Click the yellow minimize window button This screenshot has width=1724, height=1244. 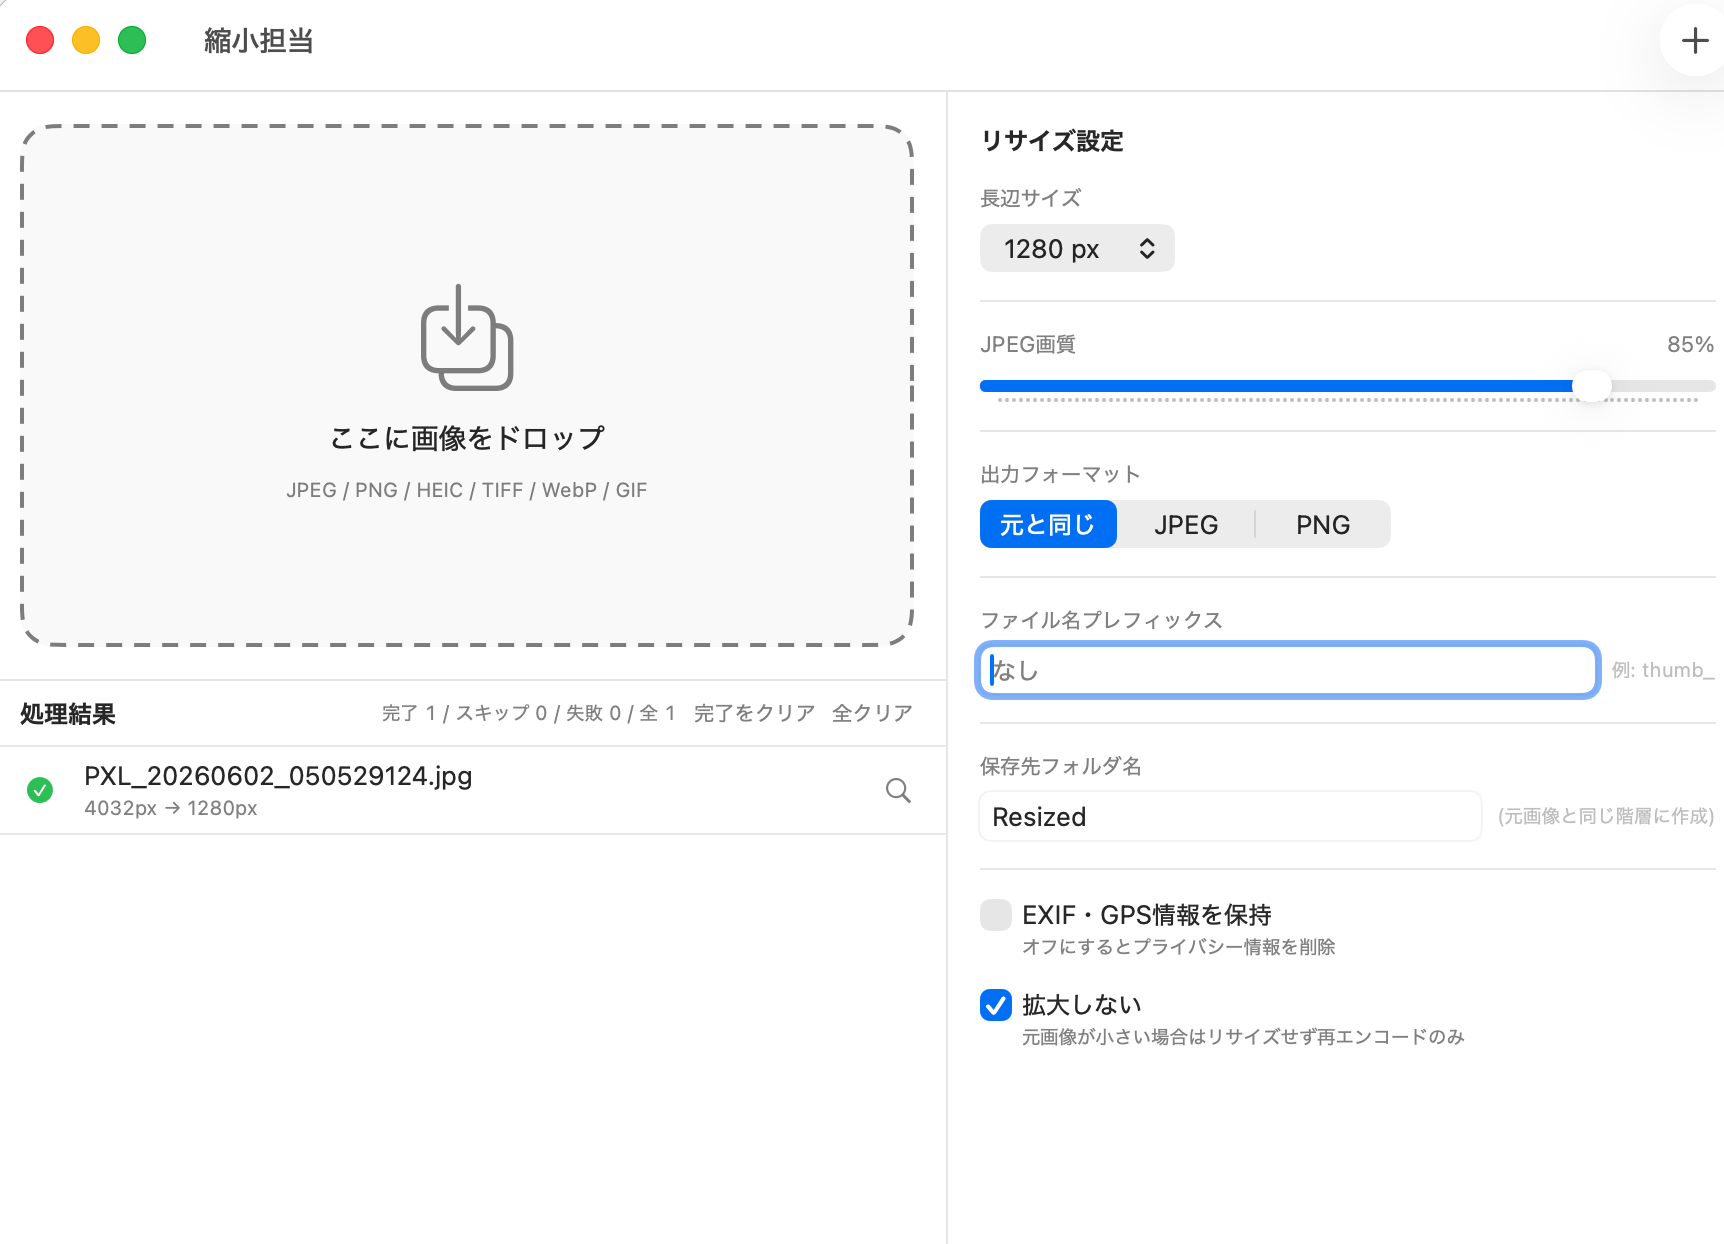point(86,40)
